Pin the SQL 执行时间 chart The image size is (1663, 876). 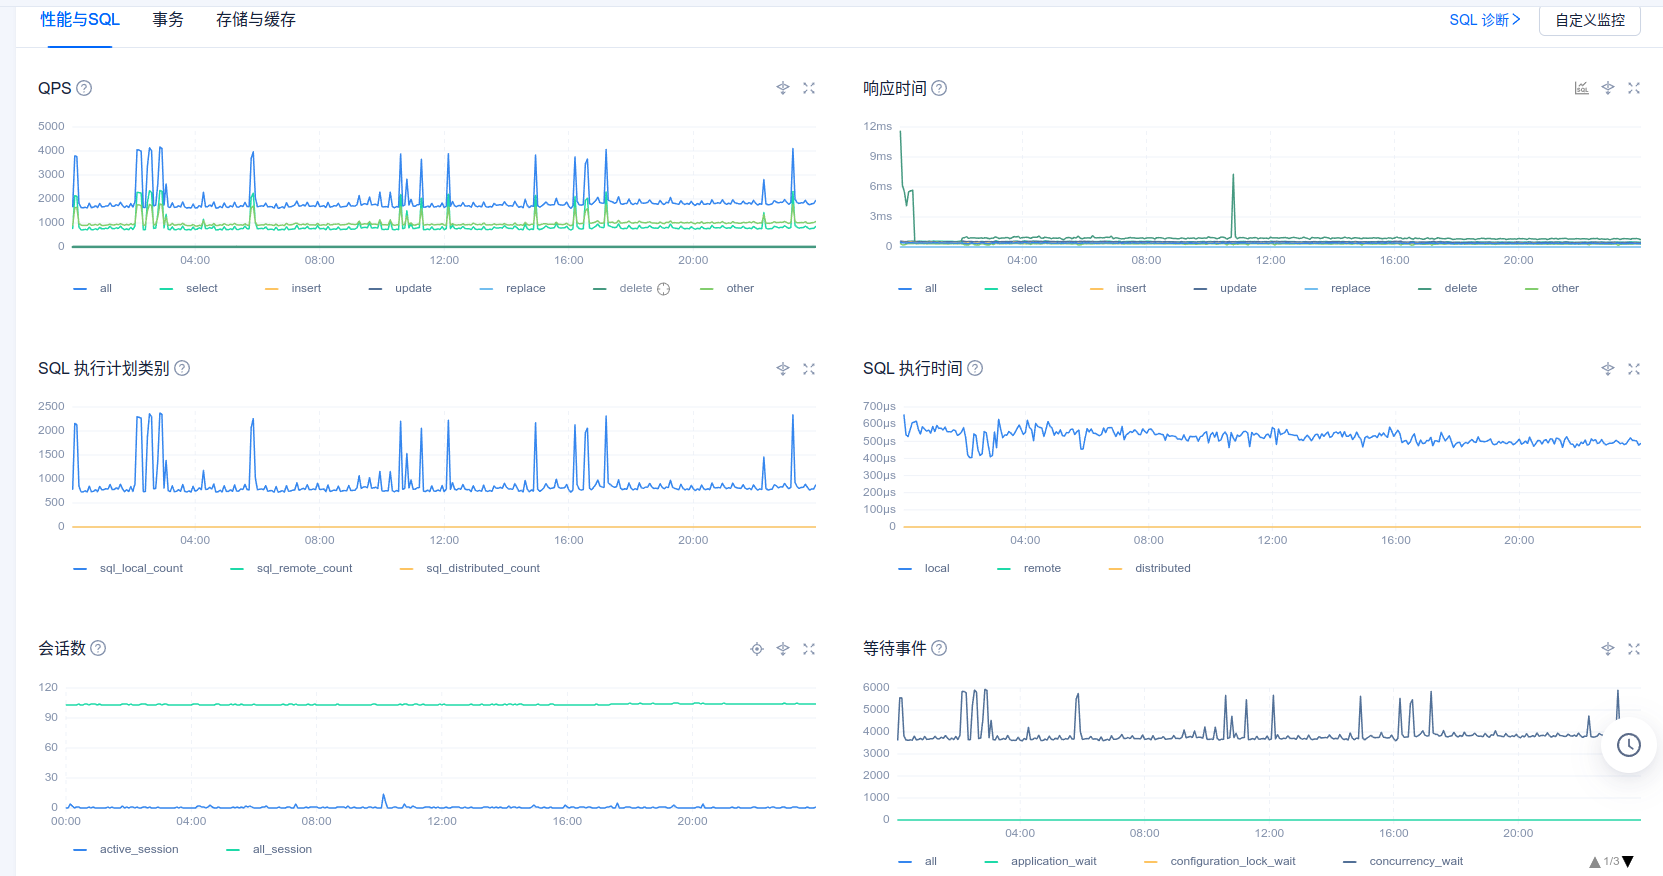[x=1608, y=369]
